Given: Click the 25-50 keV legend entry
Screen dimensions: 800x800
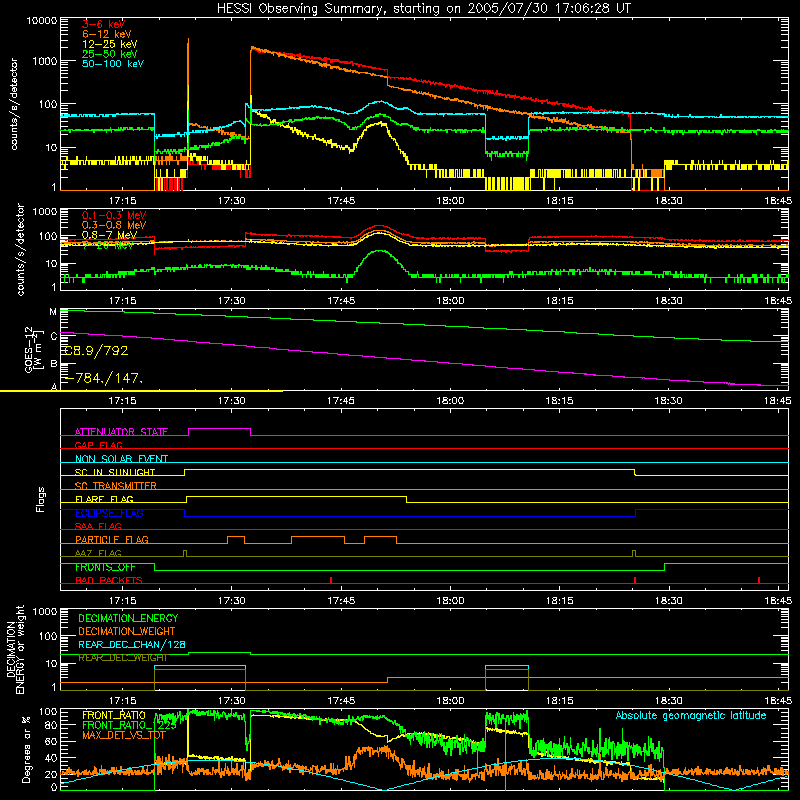Looking at the screenshot, I should coord(109,54).
